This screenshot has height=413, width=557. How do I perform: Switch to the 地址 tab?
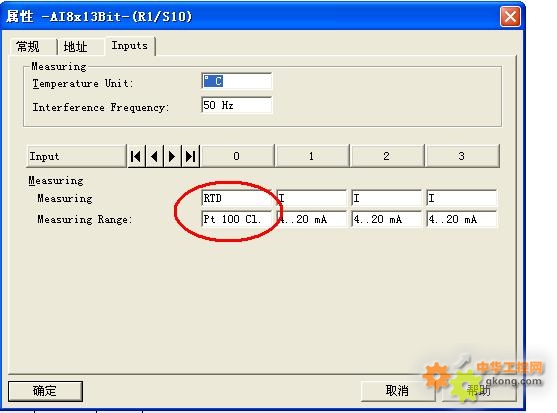point(75,47)
